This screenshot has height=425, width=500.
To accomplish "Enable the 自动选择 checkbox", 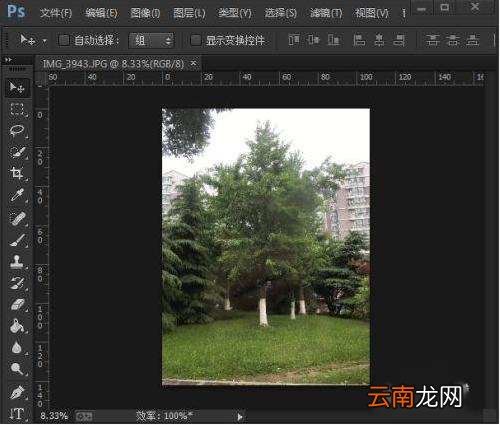I will [x=64, y=40].
